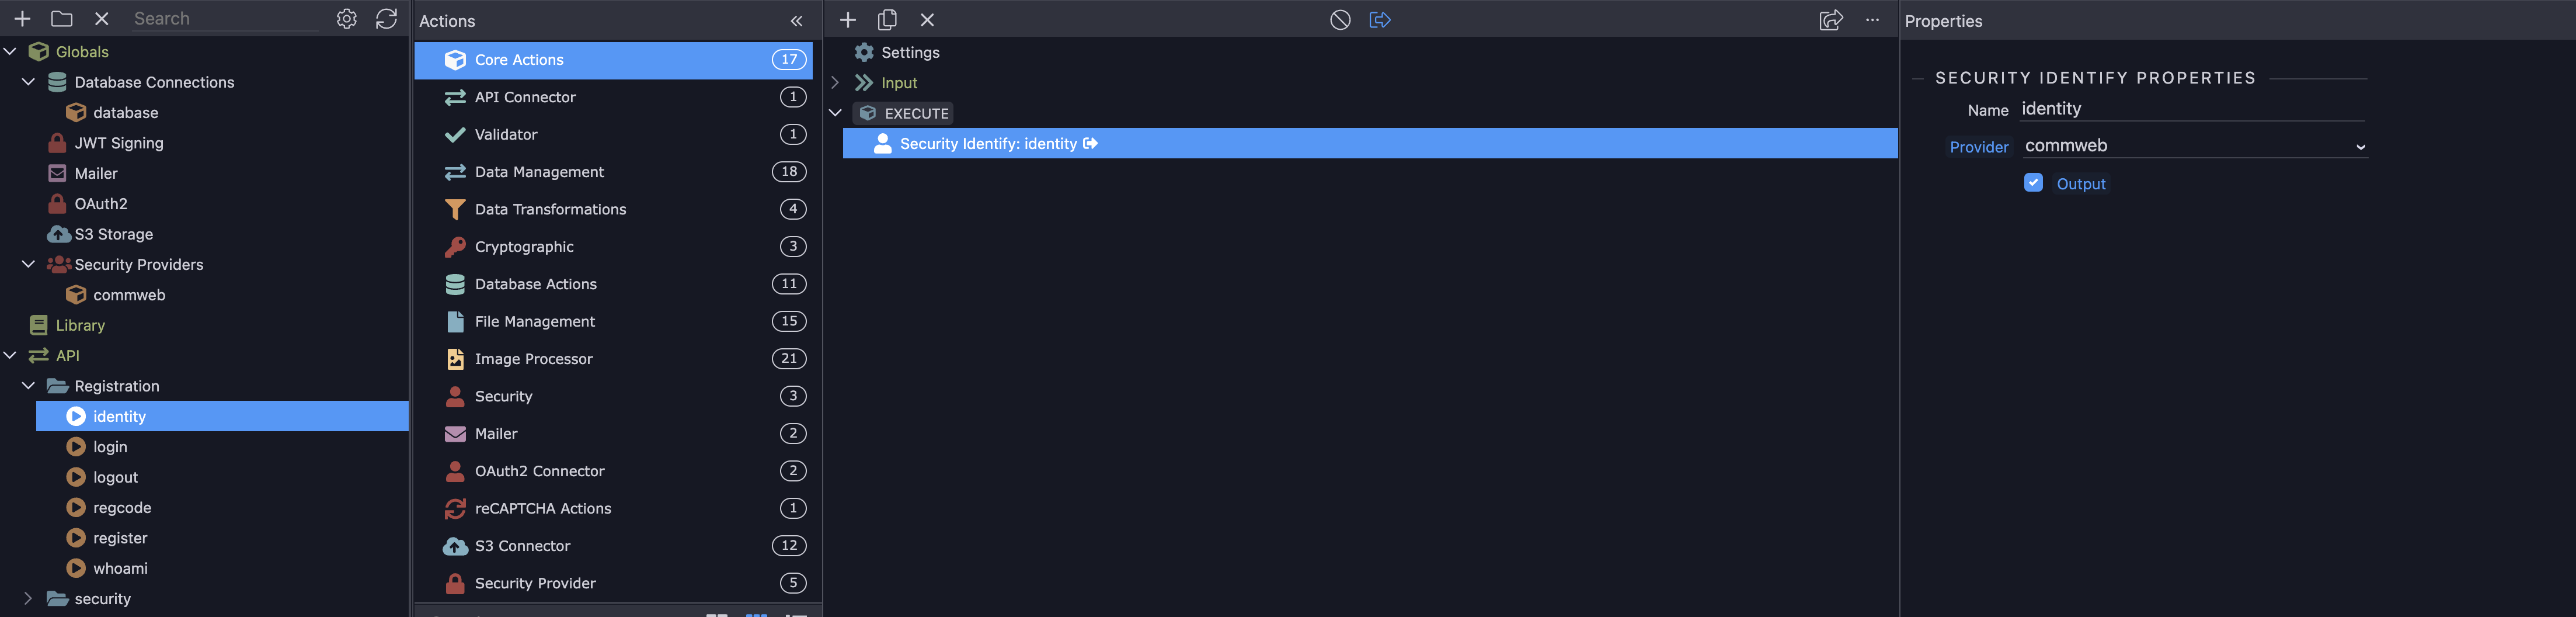Click the S3 Storage cloud icon
The width and height of the screenshot is (2576, 617).
59,234
